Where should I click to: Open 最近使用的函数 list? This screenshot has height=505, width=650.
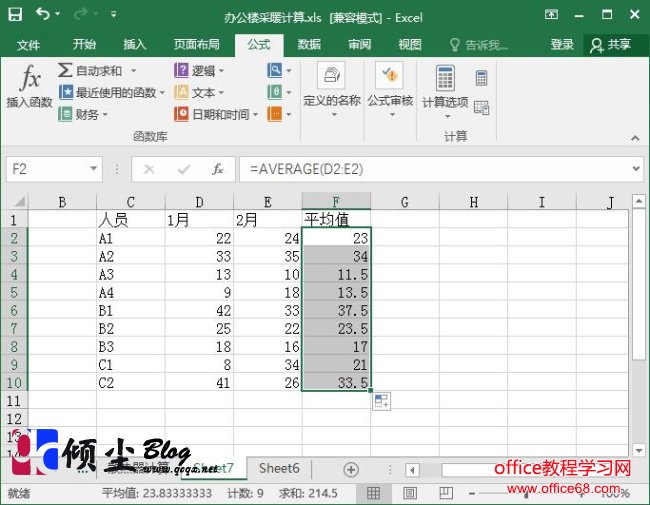coord(112,92)
